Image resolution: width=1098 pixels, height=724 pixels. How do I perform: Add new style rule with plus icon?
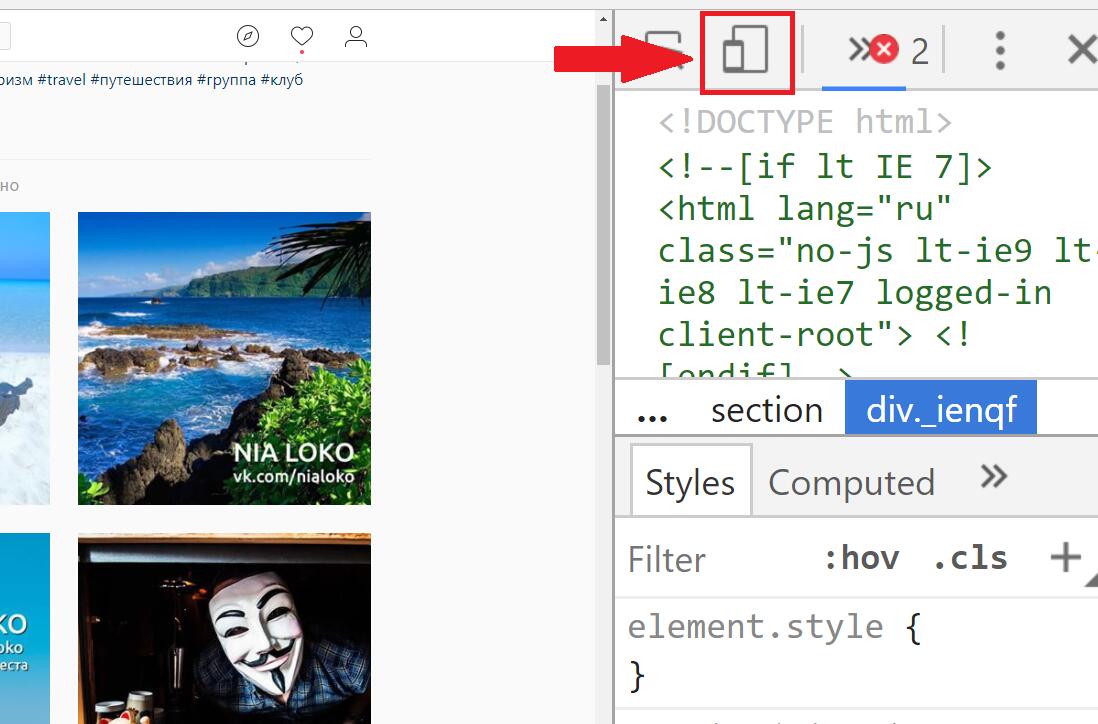click(x=1065, y=557)
